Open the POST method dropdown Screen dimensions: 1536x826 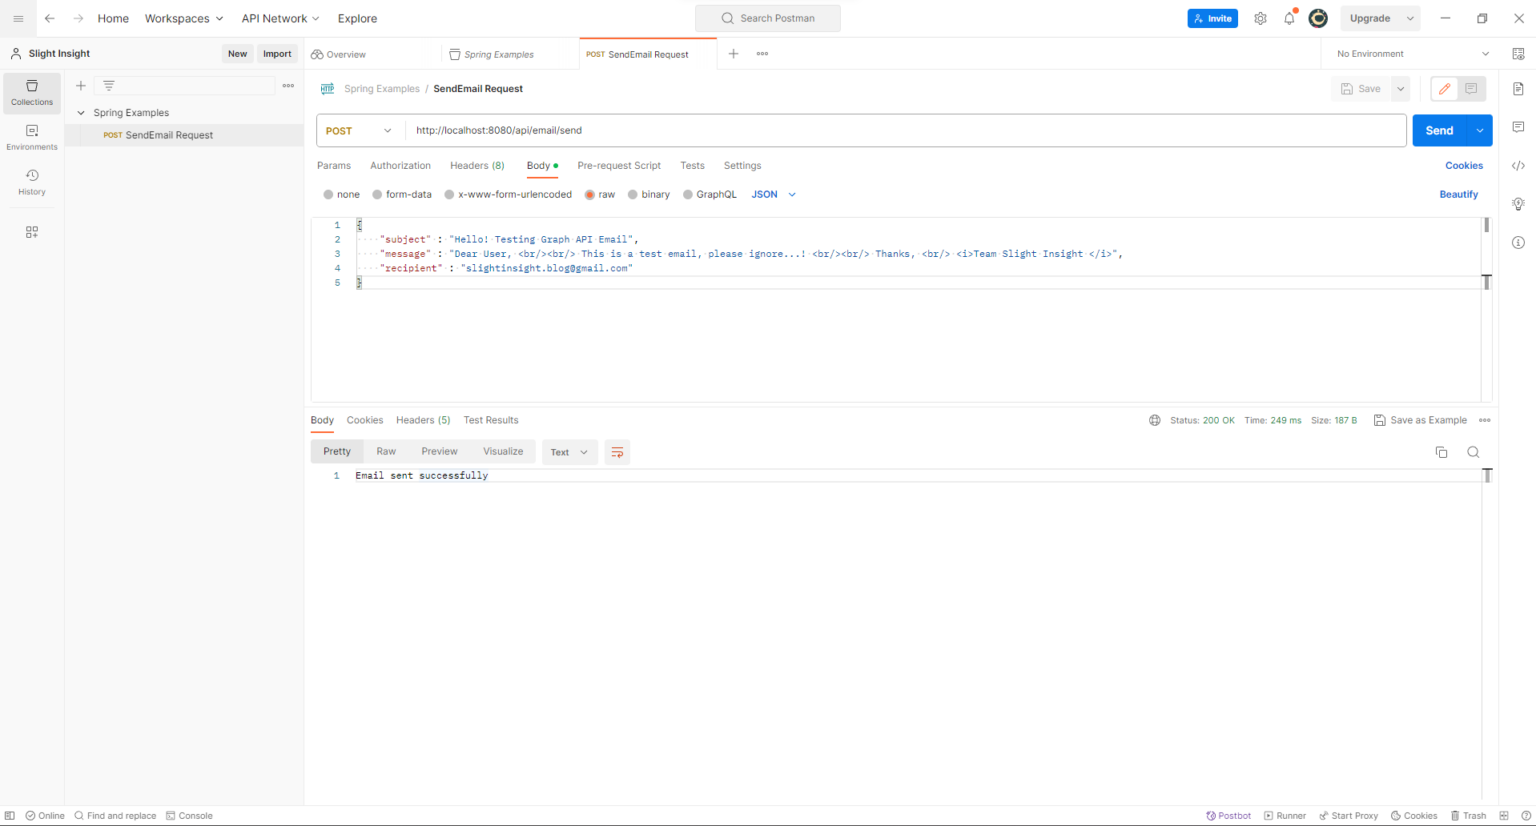(358, 130)
